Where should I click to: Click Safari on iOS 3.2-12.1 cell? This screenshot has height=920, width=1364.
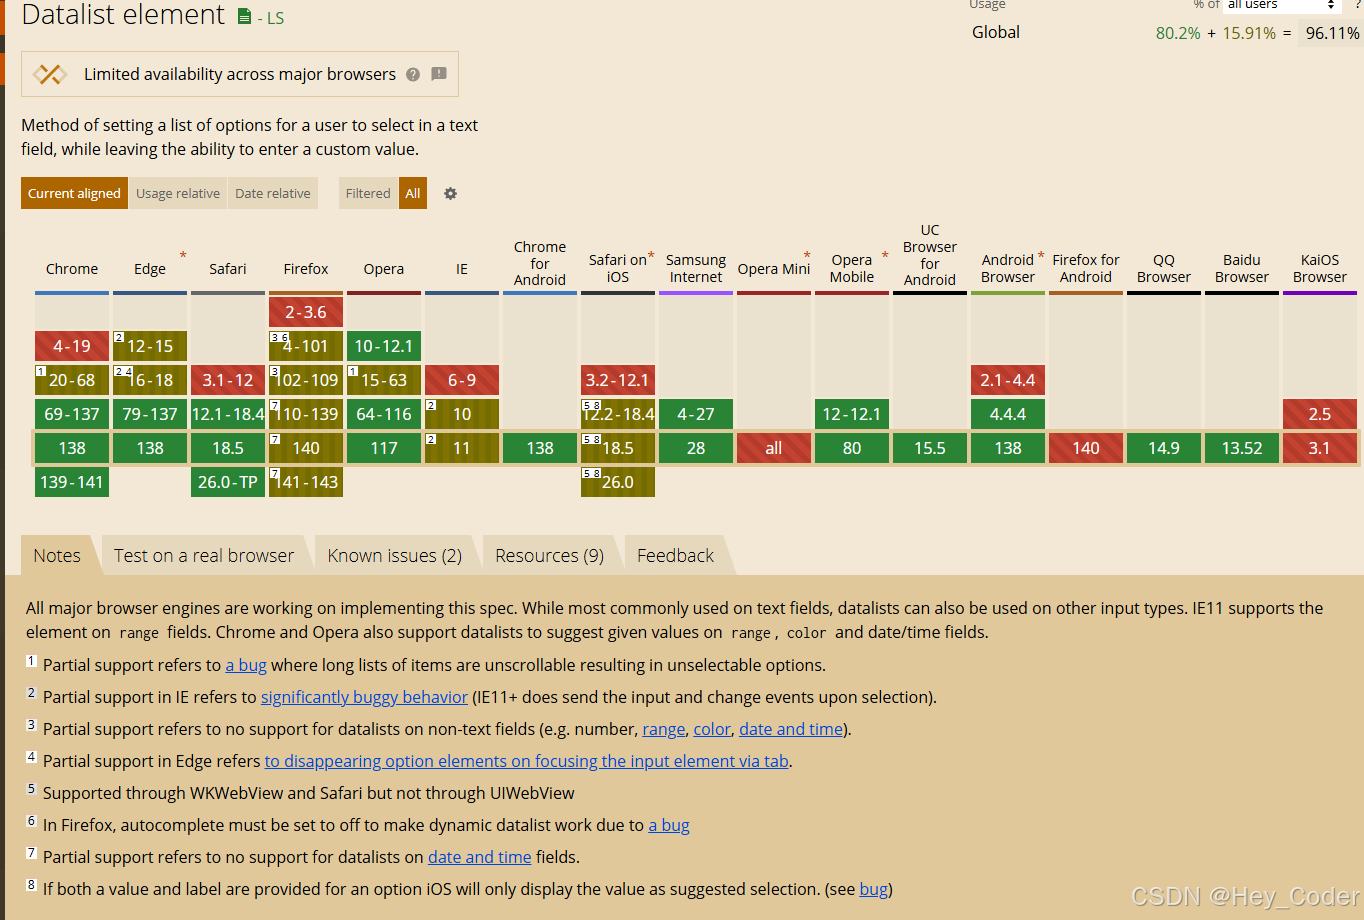point(618,380)
